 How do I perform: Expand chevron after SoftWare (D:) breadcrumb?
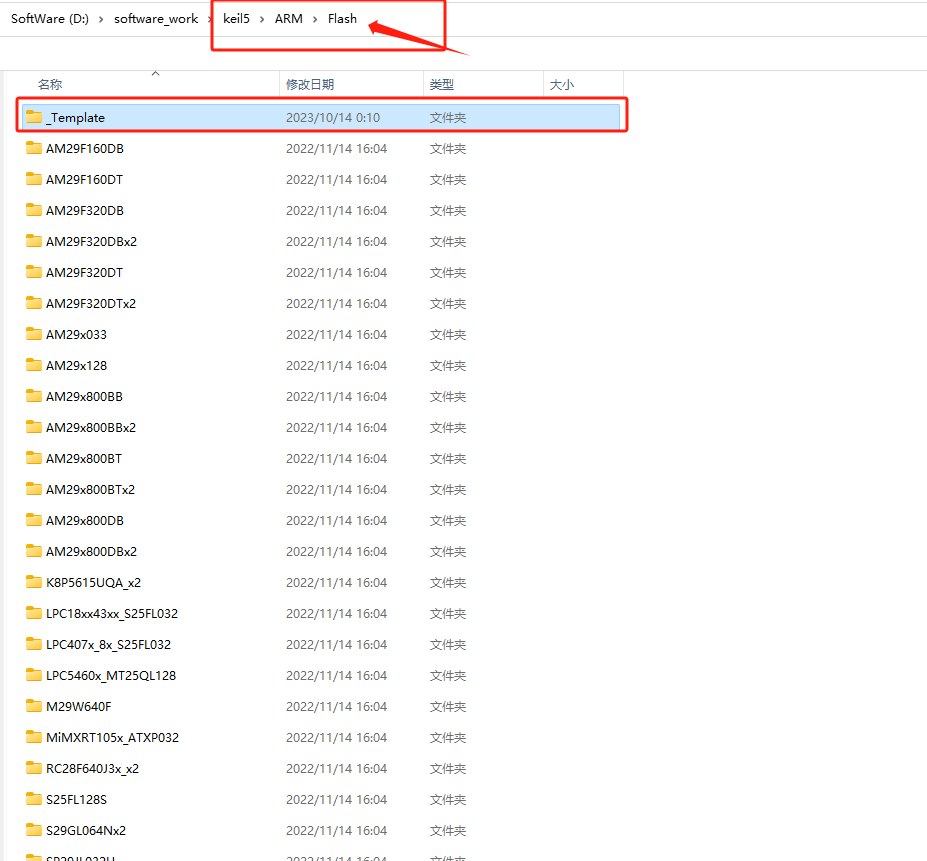[101, 20]
